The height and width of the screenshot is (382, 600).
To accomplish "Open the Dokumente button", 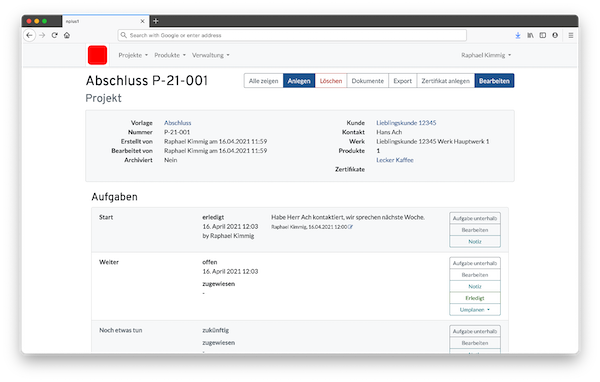I will tap(367, 81).
